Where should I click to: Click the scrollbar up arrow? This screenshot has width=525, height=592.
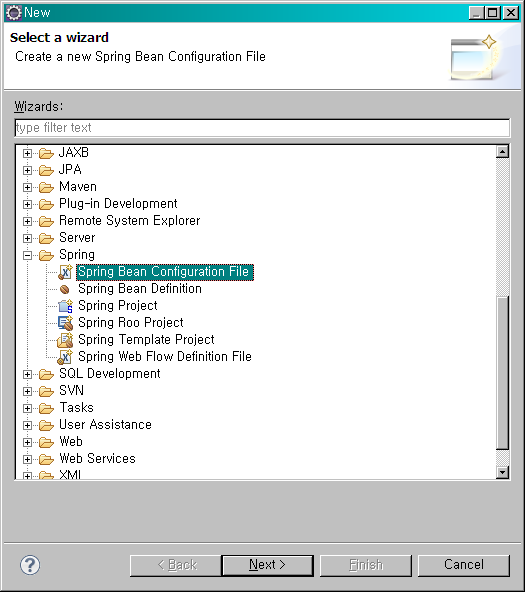tap(502, 152)
